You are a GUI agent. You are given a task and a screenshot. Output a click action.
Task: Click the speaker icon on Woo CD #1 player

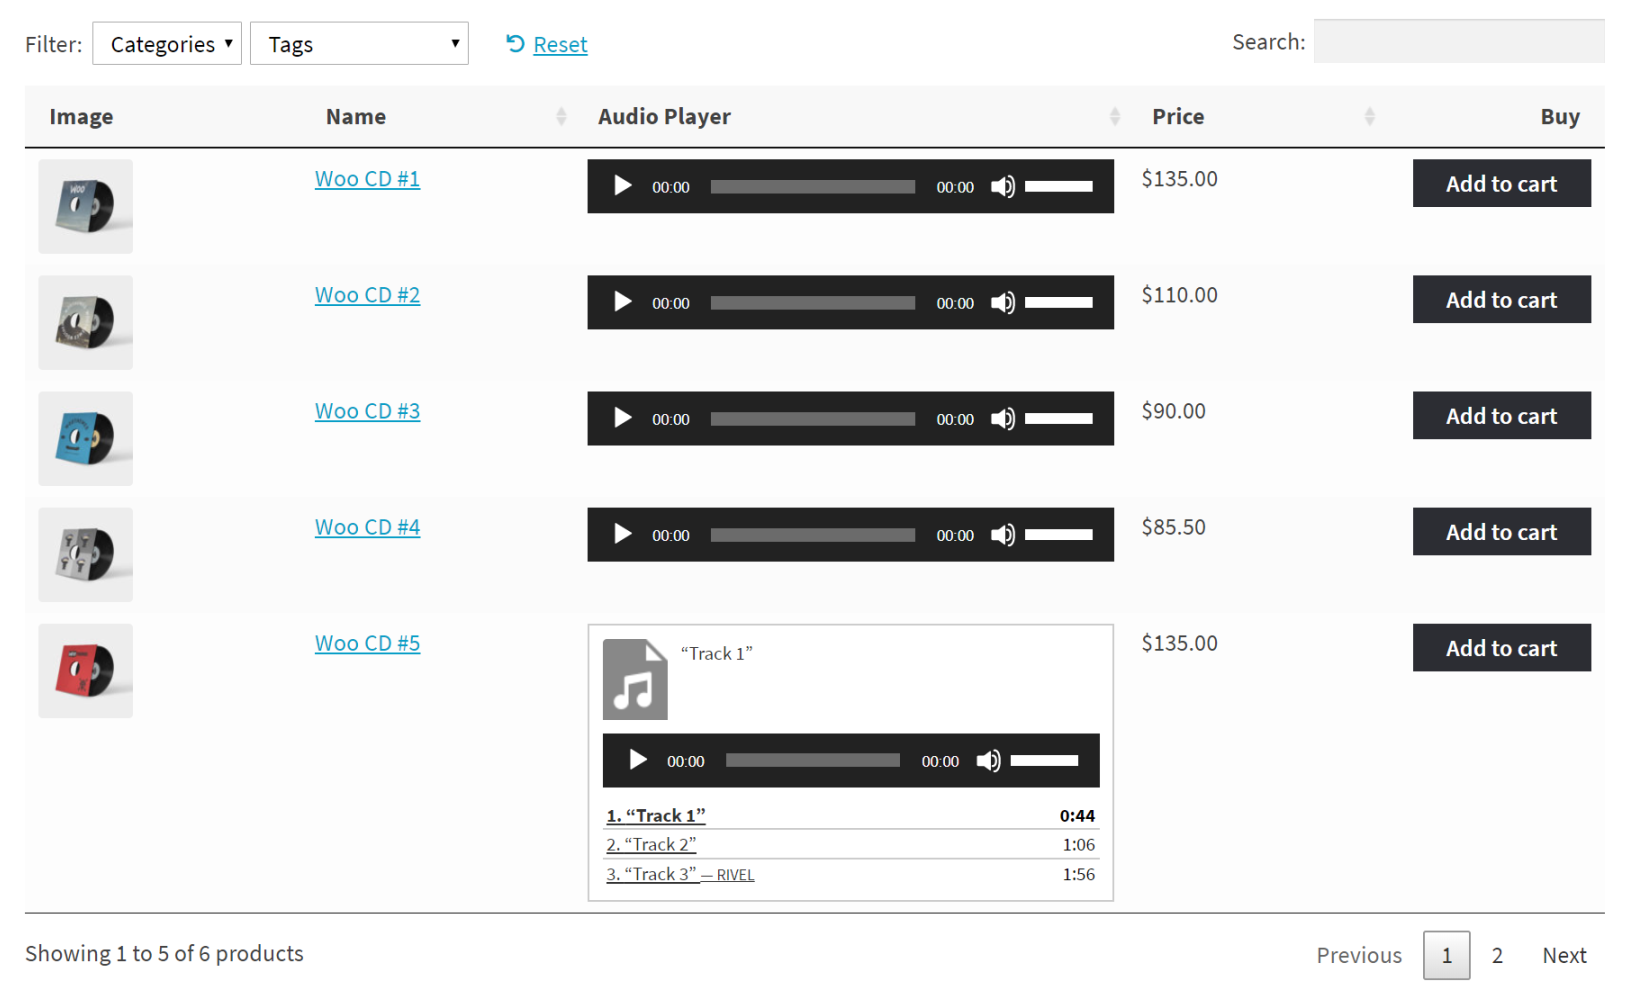pyautogui.click(x=1003, y=186)
